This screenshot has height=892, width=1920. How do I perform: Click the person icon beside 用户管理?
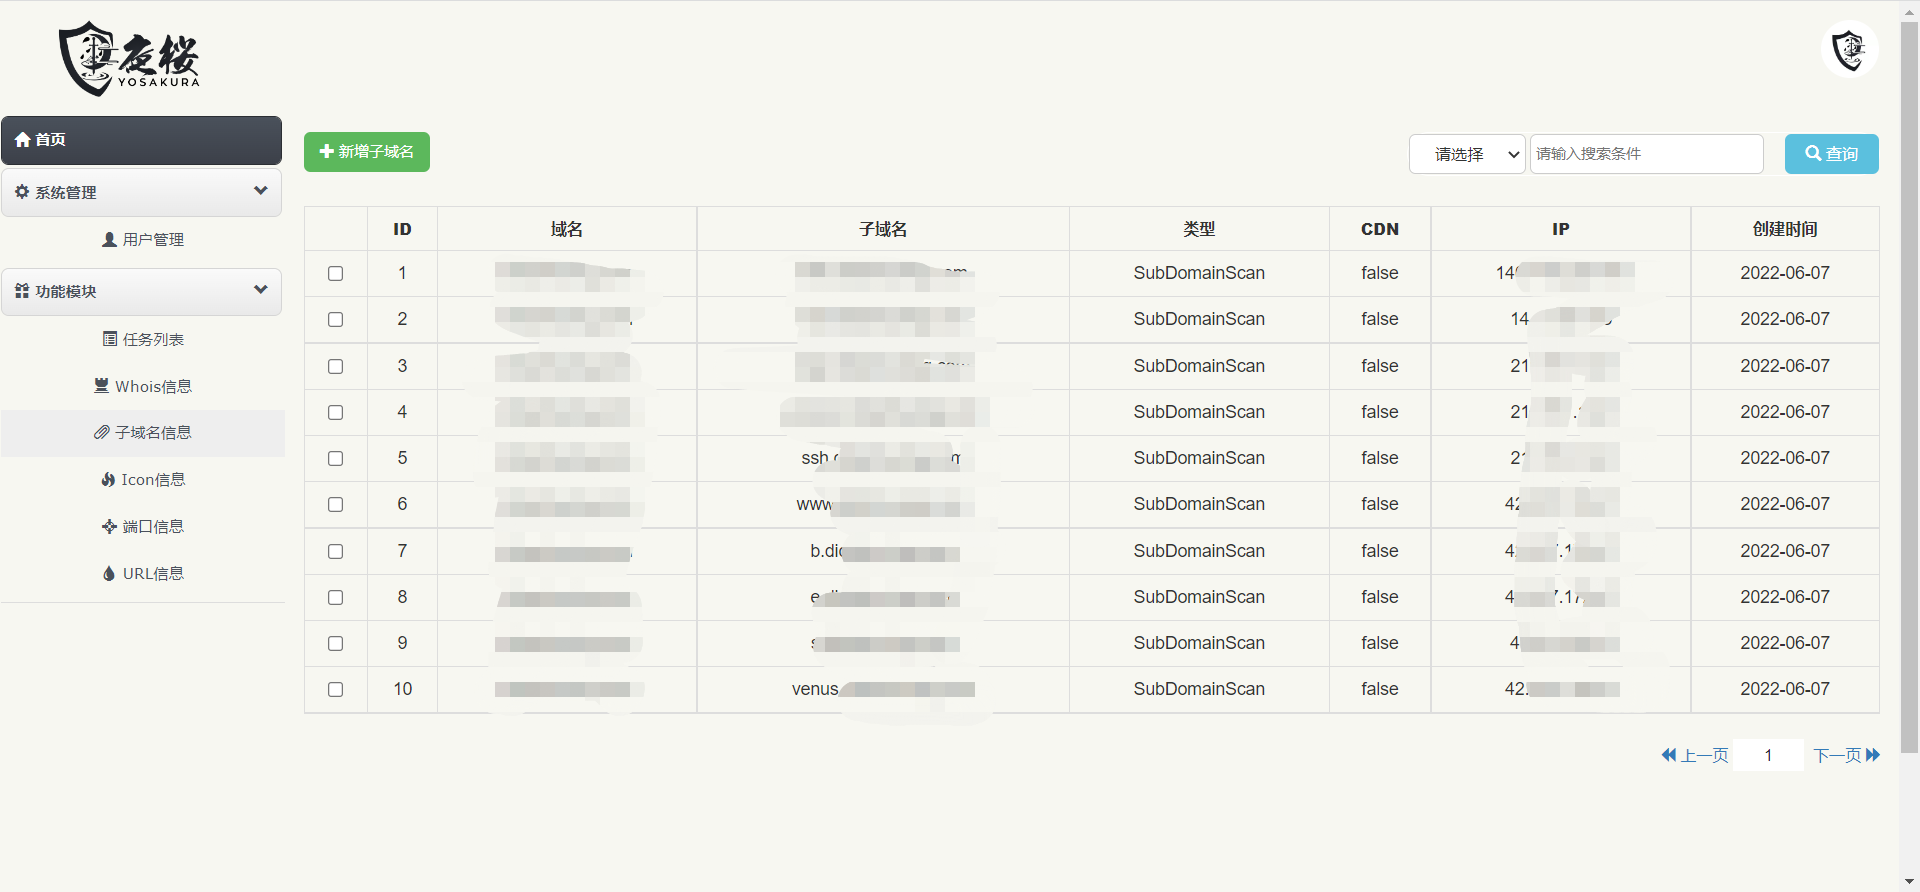tap(109, 240)
